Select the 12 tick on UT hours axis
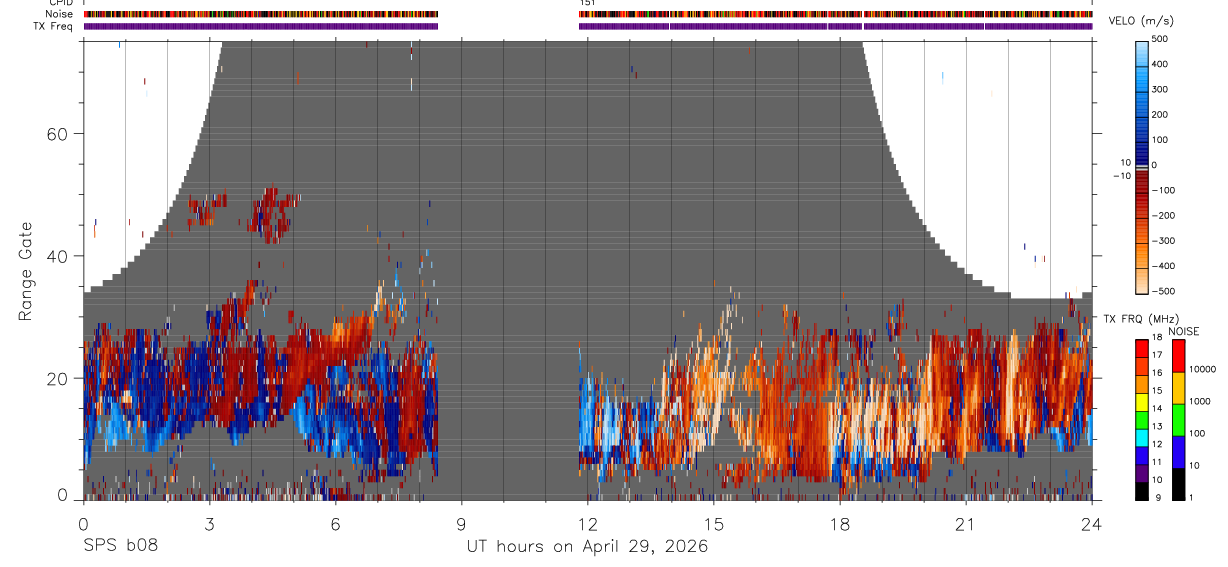1228x567 pixels. click(588, 523)
